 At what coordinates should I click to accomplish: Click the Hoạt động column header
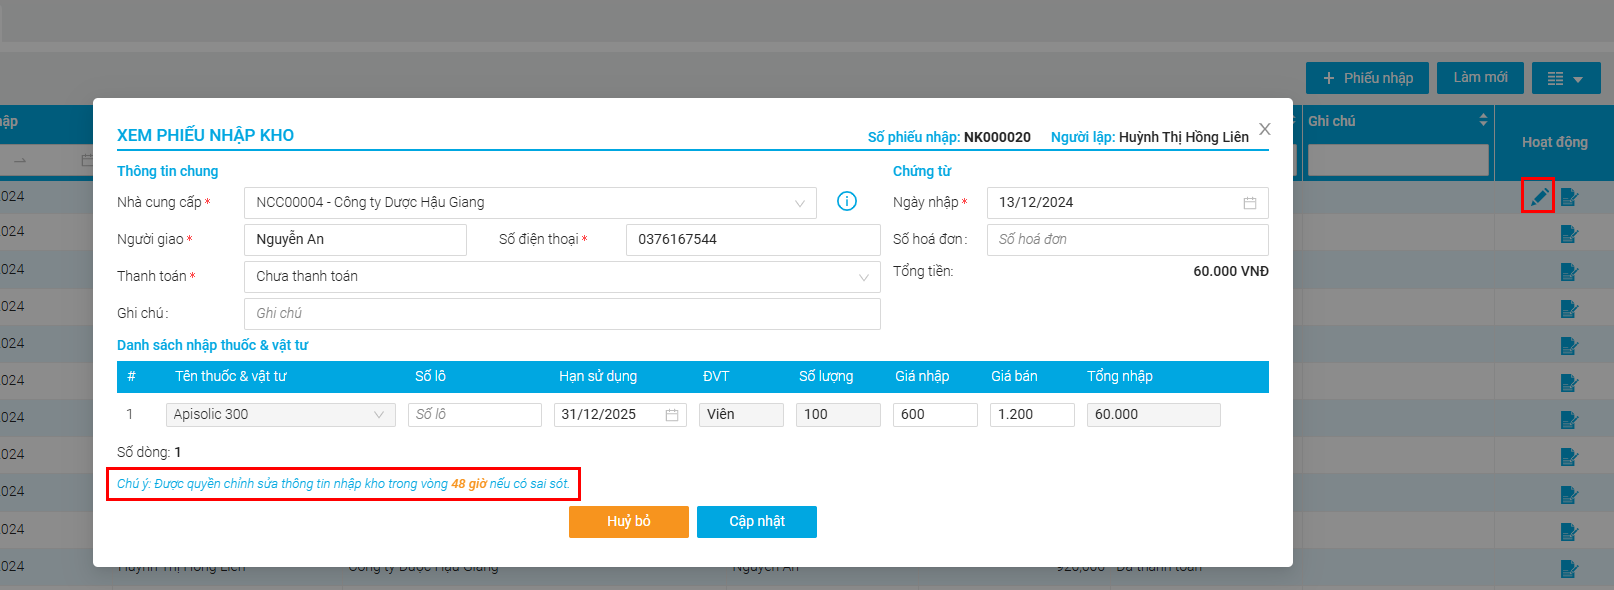(1555, 143)
